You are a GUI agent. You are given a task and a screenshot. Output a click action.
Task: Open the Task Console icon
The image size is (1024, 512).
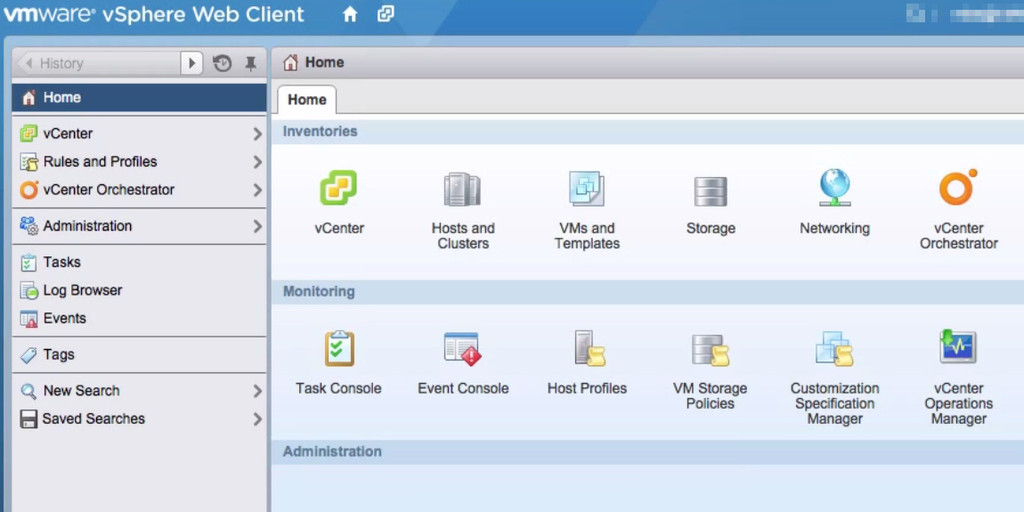pos(339,348)
